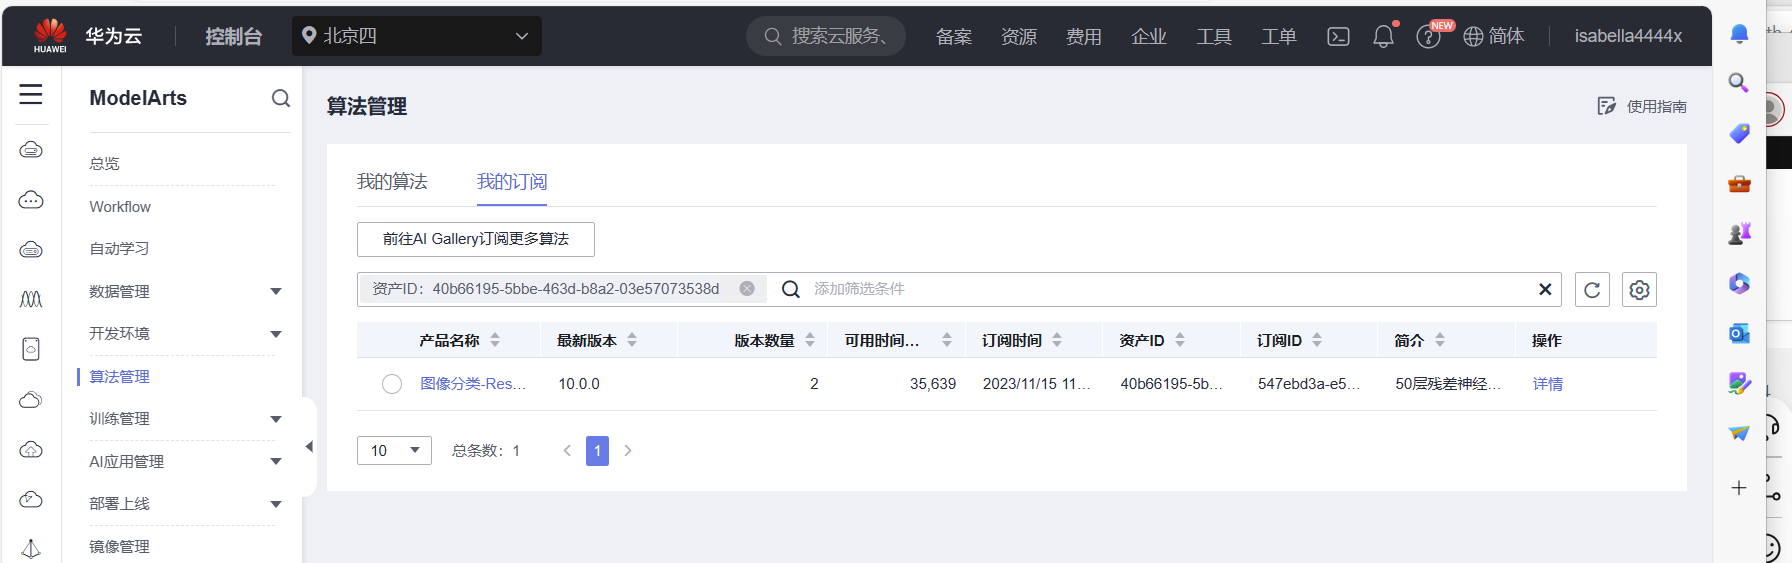Open 自动学习 in sidebar
The height and width of the screenshot is (563, 1792).
(119, 249)
